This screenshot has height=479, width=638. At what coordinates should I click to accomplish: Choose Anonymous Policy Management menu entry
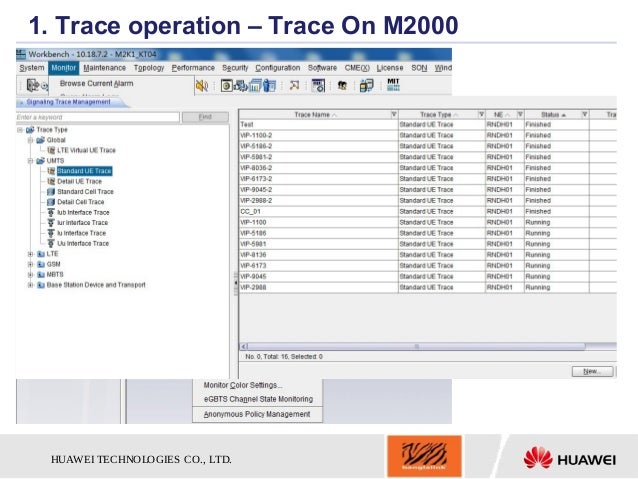pos(257,414)
